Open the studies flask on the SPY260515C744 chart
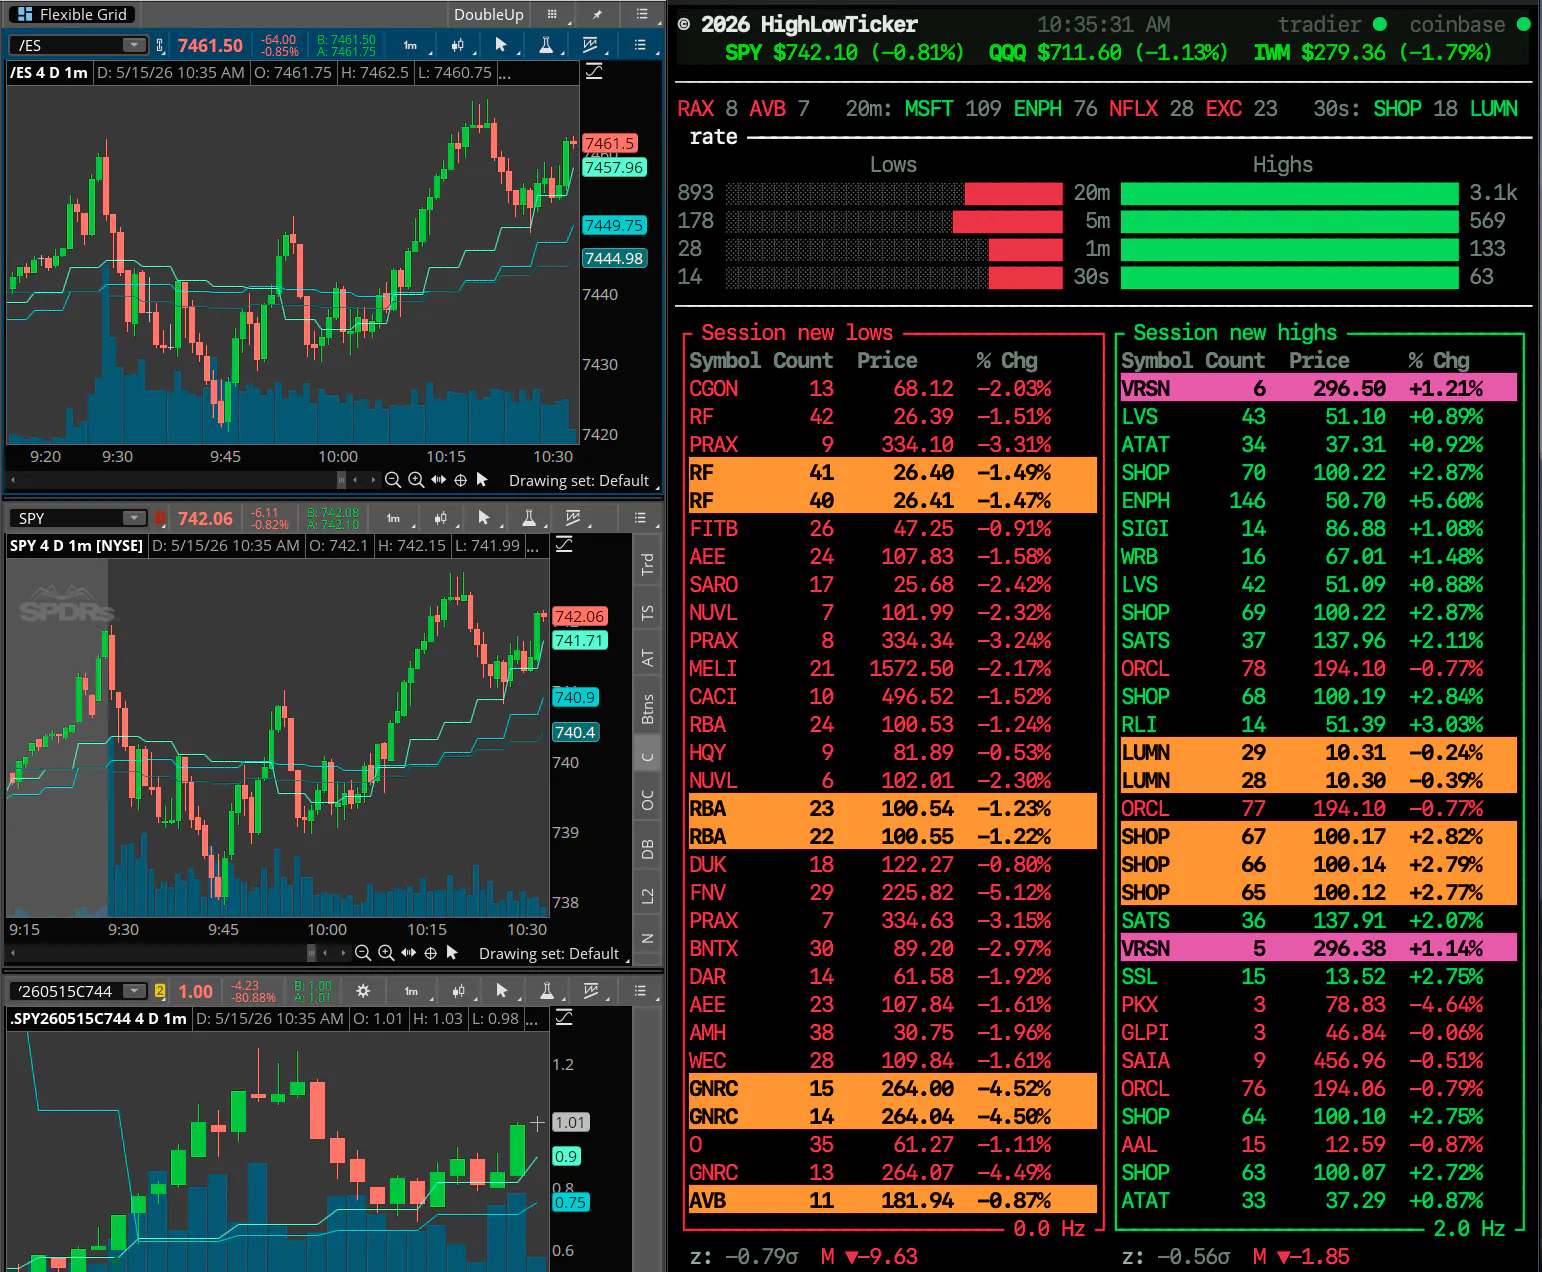 (x=546, y=991)
